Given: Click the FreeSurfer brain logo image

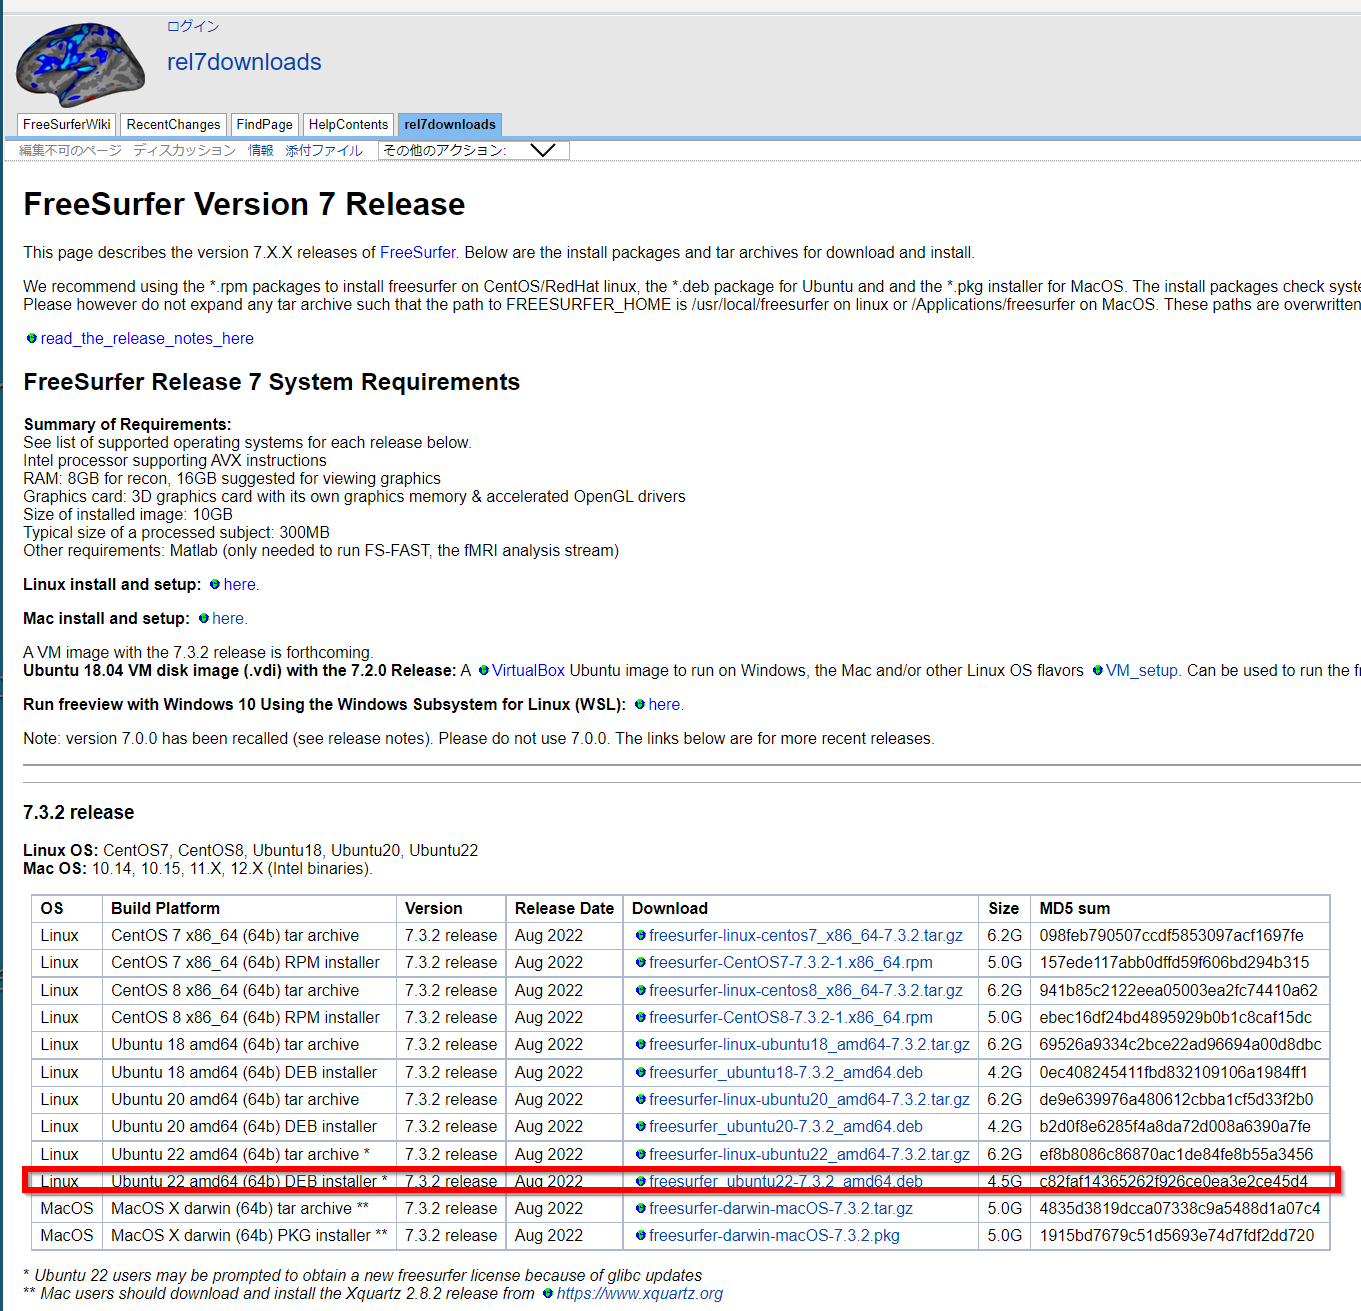Looking at the screenshot, I should point(81,64).
